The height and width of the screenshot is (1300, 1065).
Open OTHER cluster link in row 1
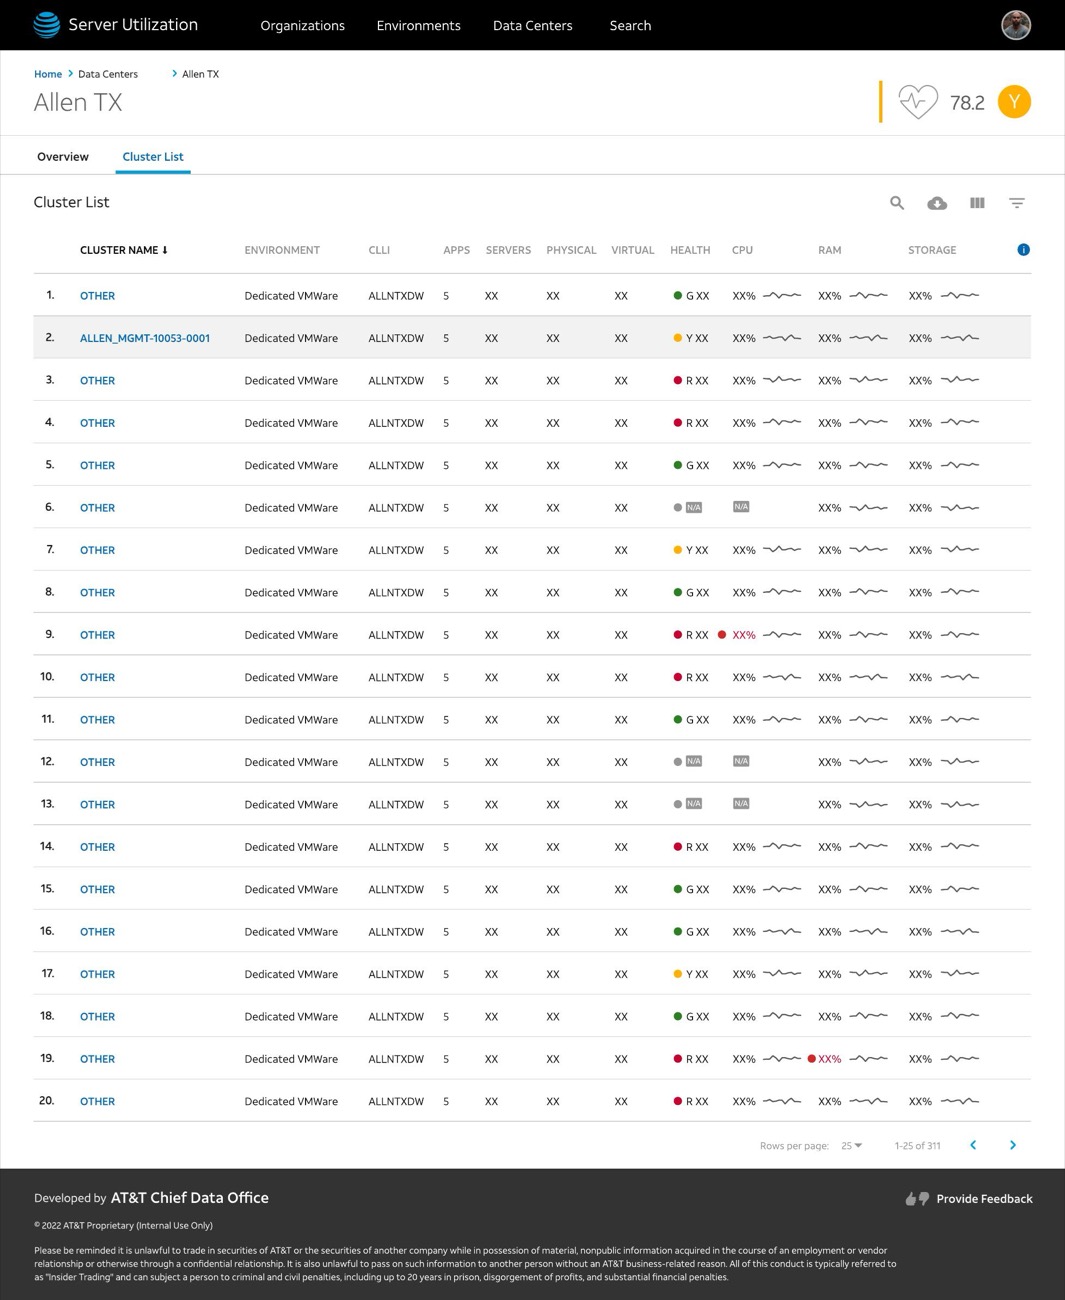97,296
